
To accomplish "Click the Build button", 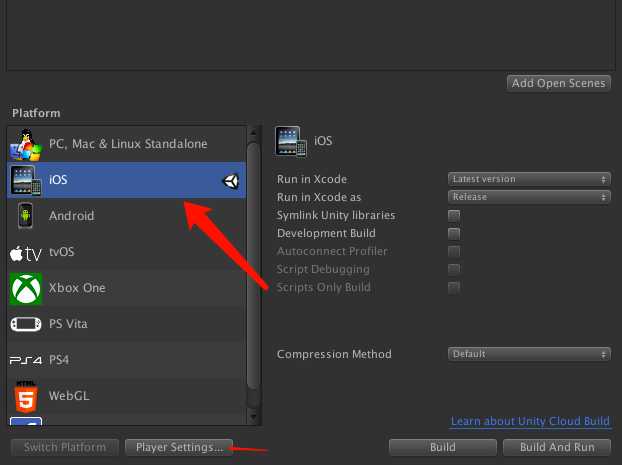I will [443, 448].
